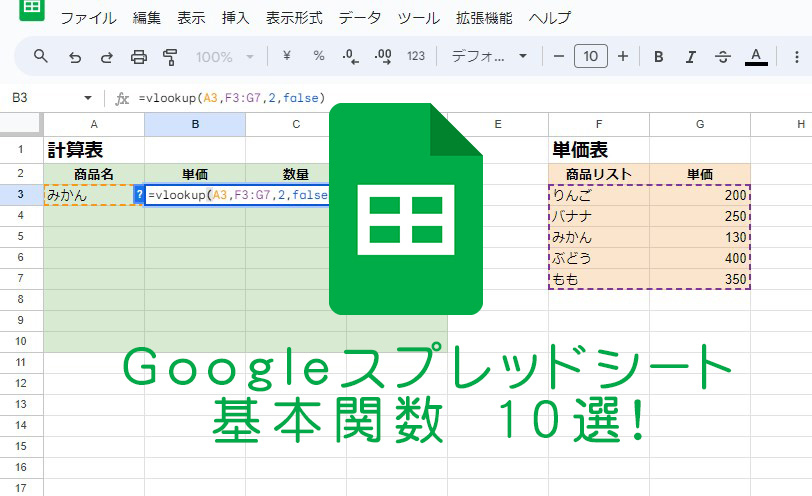
Task: Select the cell containing 計算表
Action: pos(94,150)
